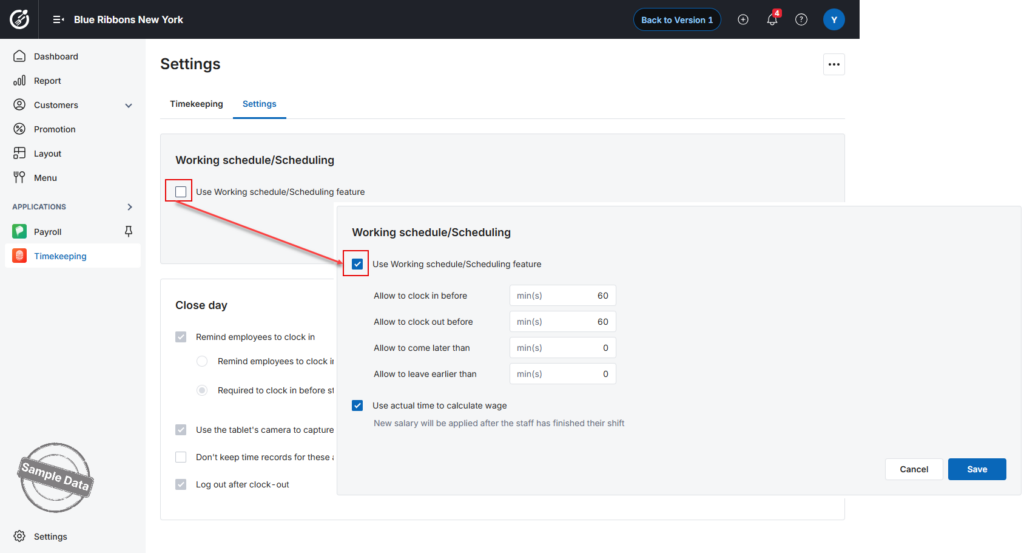The height and width of the screenshot is (553, 1024).
Task: Click the help question mark icon
Action: 801,20
